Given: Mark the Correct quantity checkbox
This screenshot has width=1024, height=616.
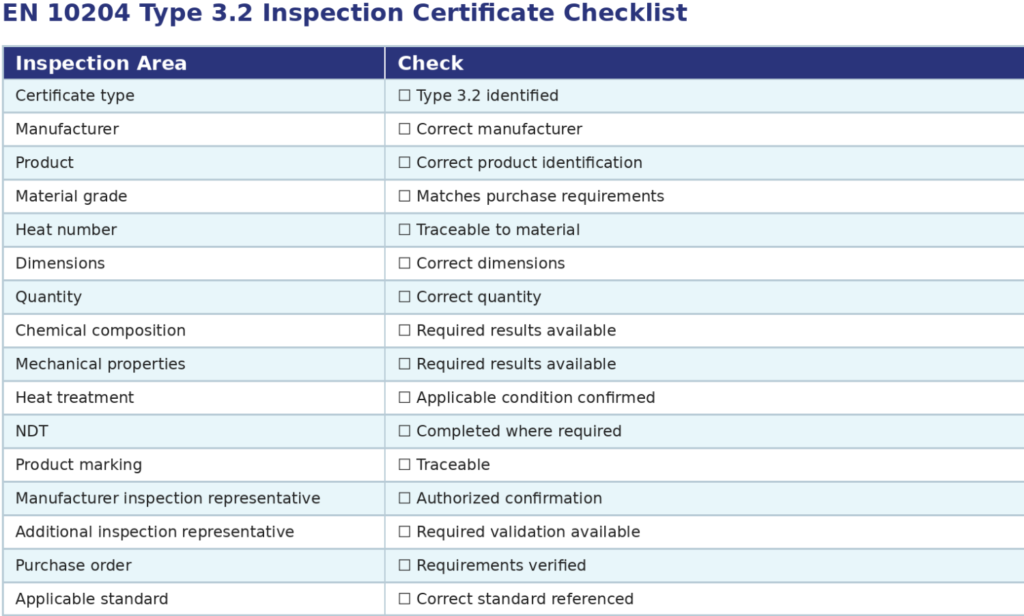Looking at the screenshot, I should point(404,297).
